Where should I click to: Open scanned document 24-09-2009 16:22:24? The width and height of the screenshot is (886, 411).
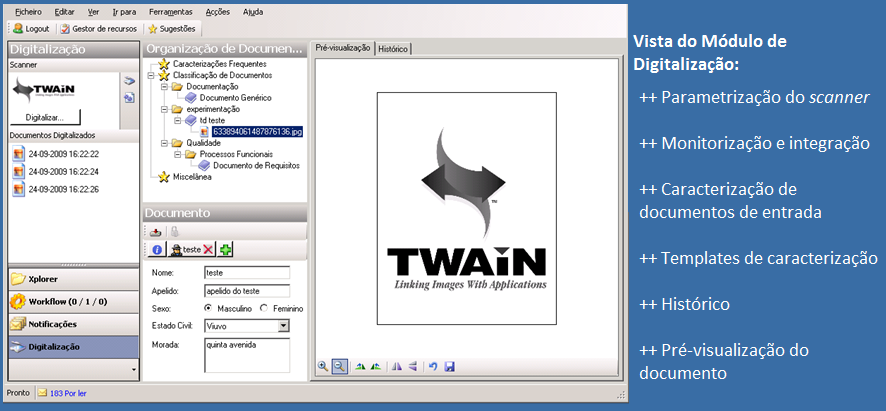coord(55,171)
